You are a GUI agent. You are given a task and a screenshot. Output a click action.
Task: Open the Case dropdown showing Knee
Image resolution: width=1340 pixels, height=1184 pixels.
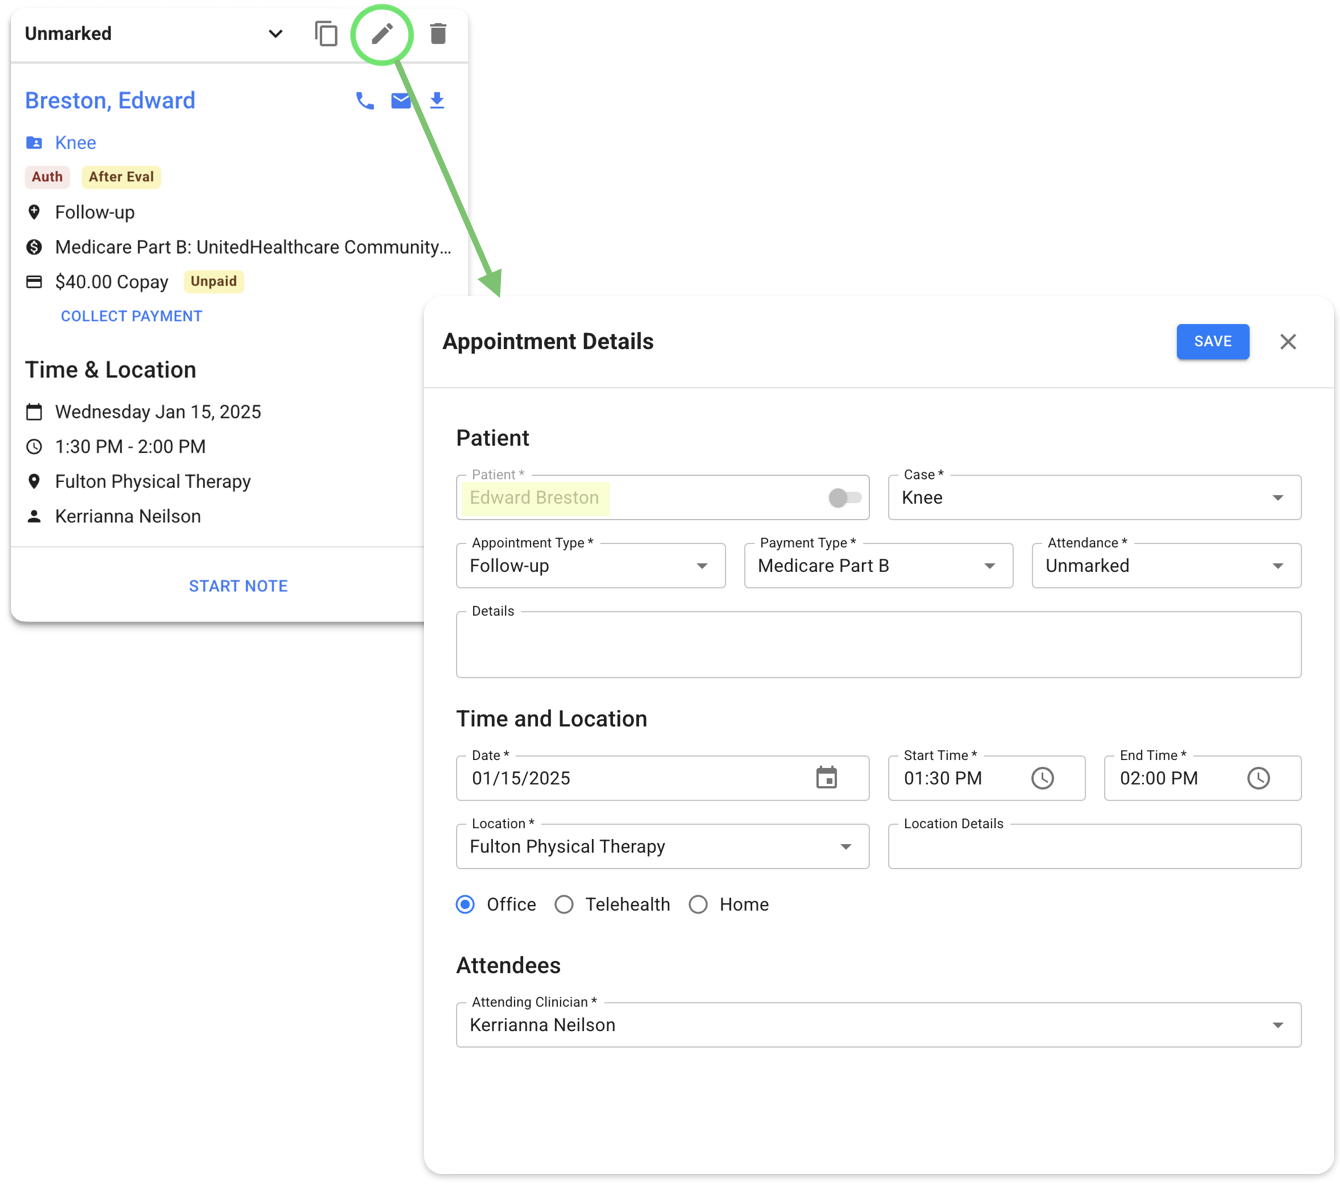coord(1095,497)
